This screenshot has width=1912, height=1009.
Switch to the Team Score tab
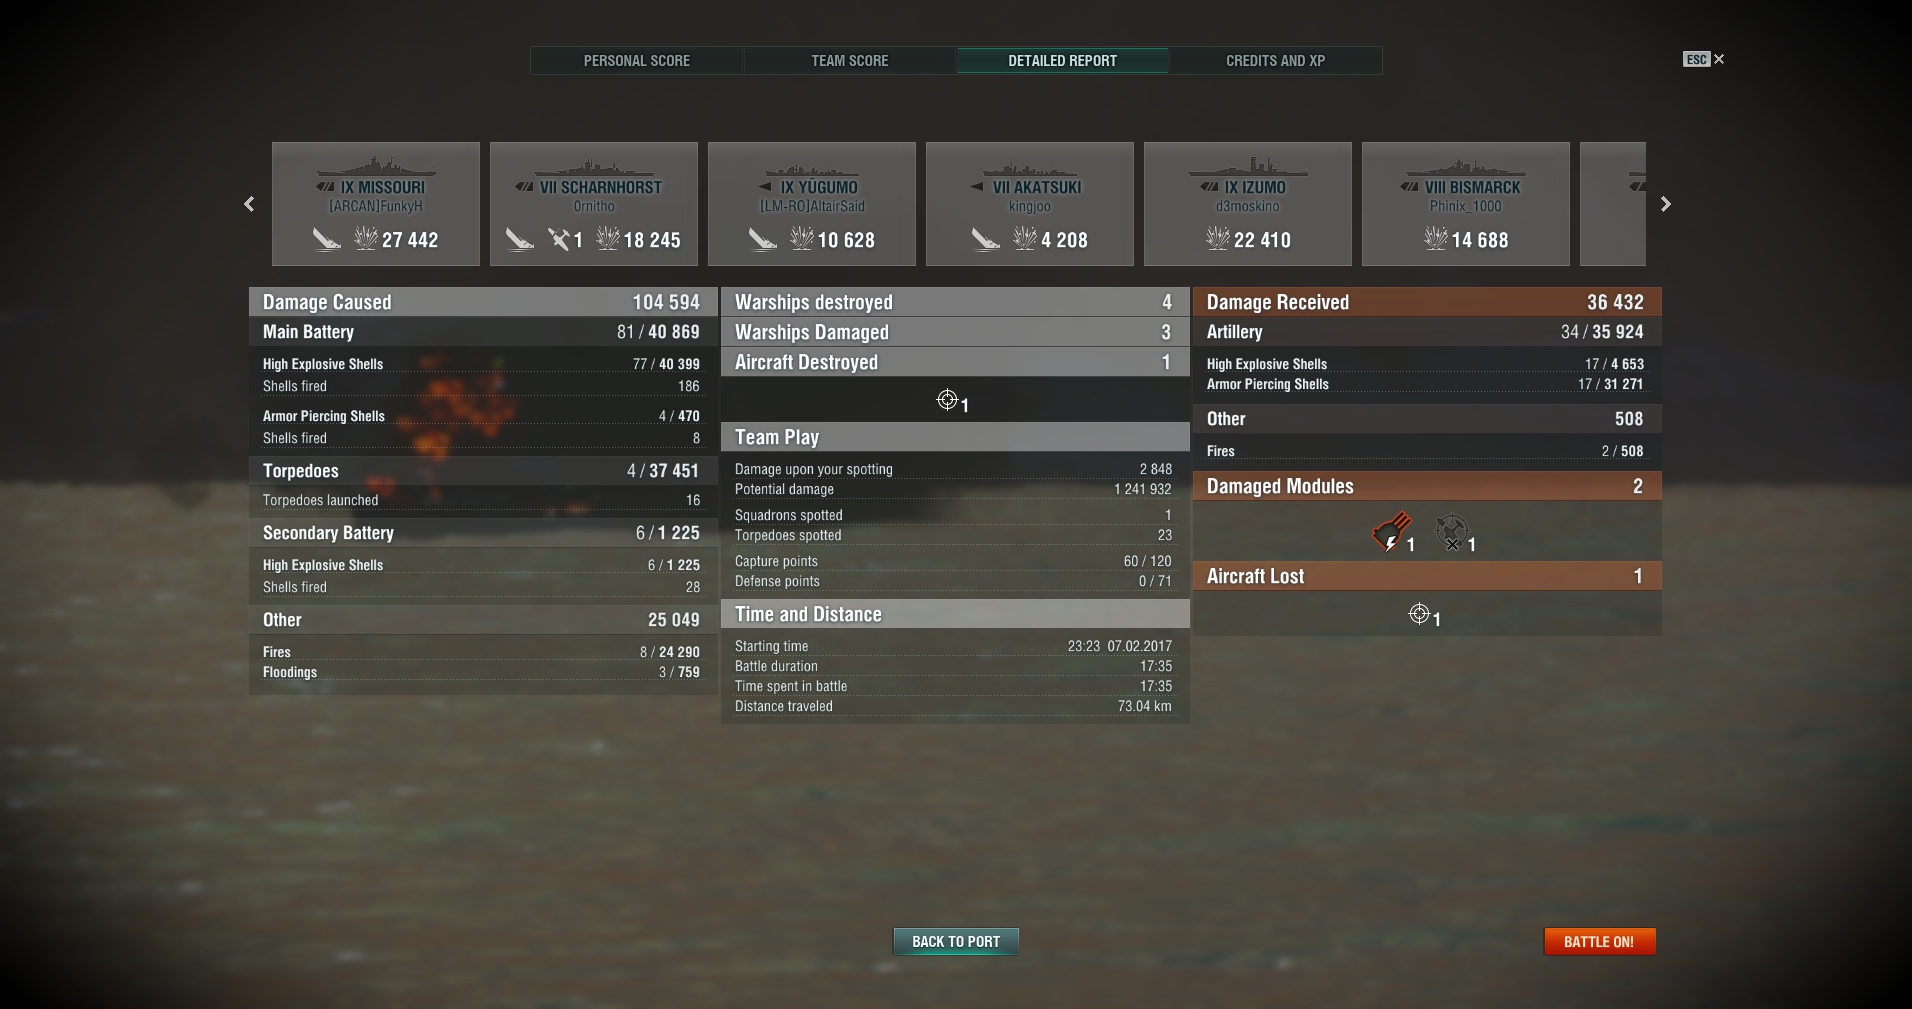[x=850, y=61]
